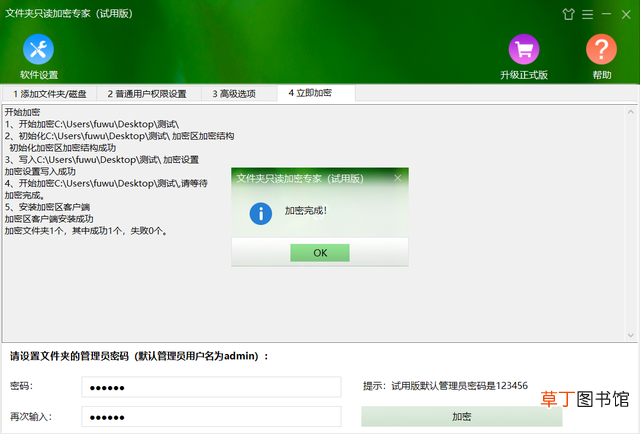Screen dimensions: 640x434
Task: Click log line 加密区客户端安装成功
Action: (x=49, y=219)
